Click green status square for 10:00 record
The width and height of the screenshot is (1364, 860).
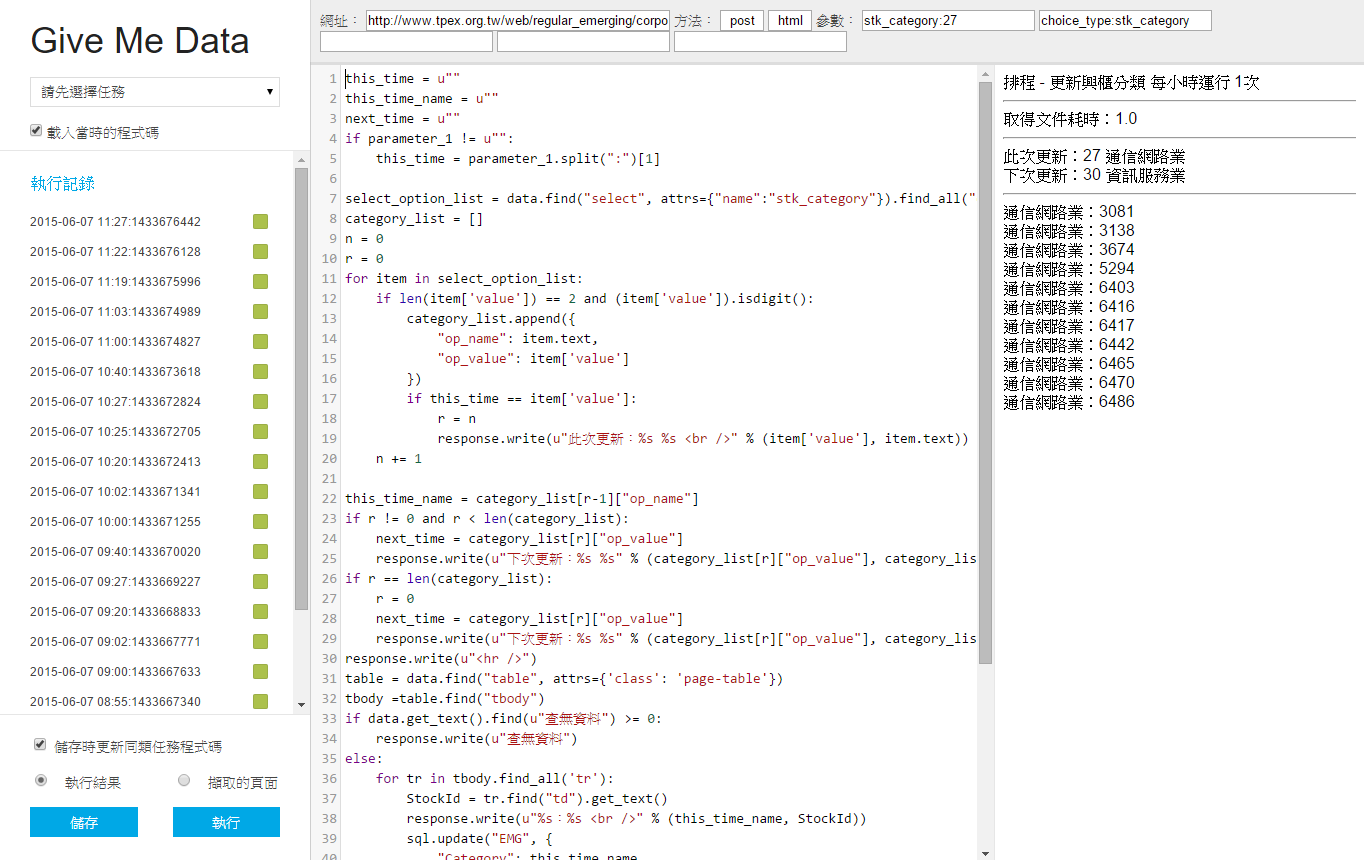(260, 522)
